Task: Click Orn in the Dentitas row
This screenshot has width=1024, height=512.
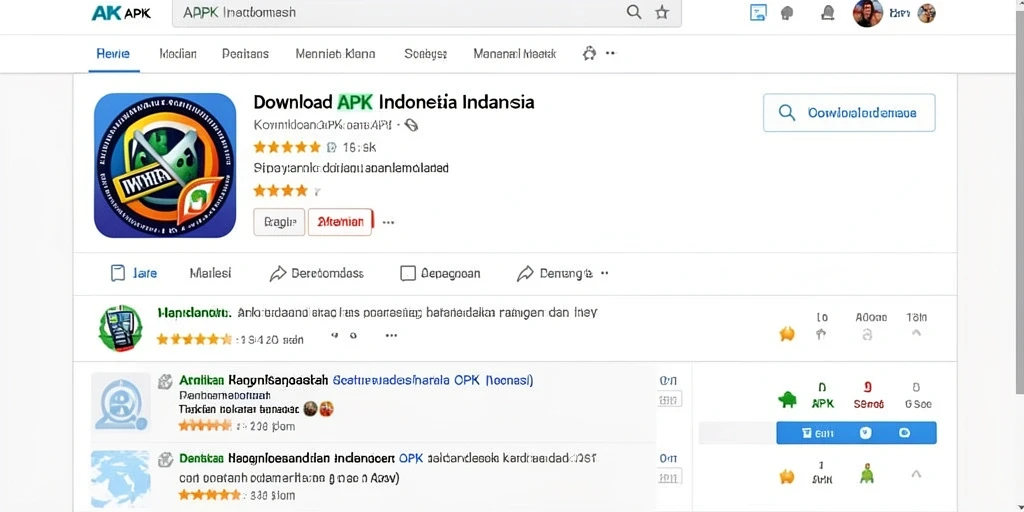Action: point(668,458)
